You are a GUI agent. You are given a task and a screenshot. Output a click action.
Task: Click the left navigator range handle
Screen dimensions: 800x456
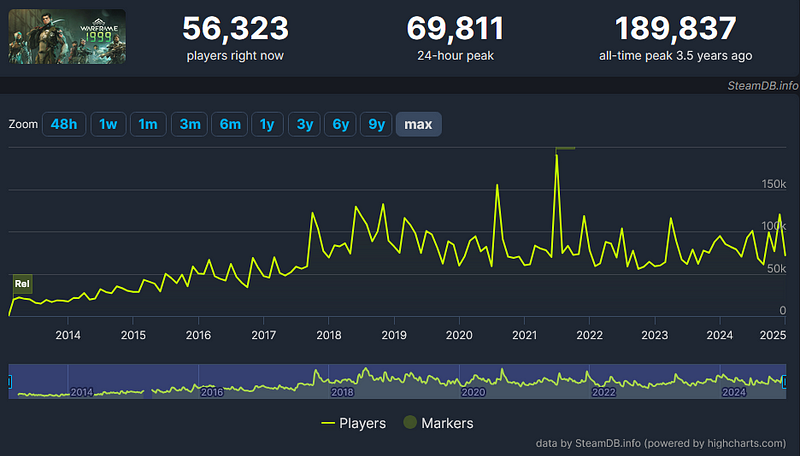(10, 382)
